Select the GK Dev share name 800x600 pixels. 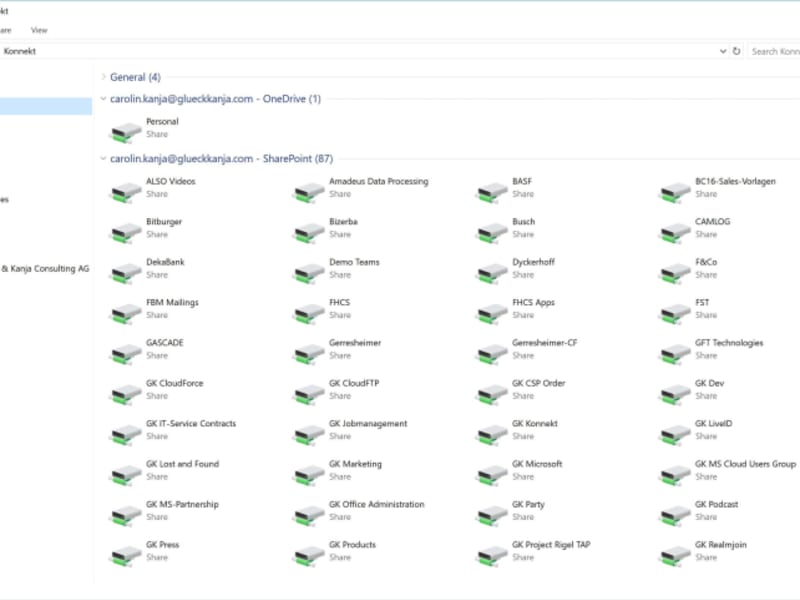pos(709,383)
